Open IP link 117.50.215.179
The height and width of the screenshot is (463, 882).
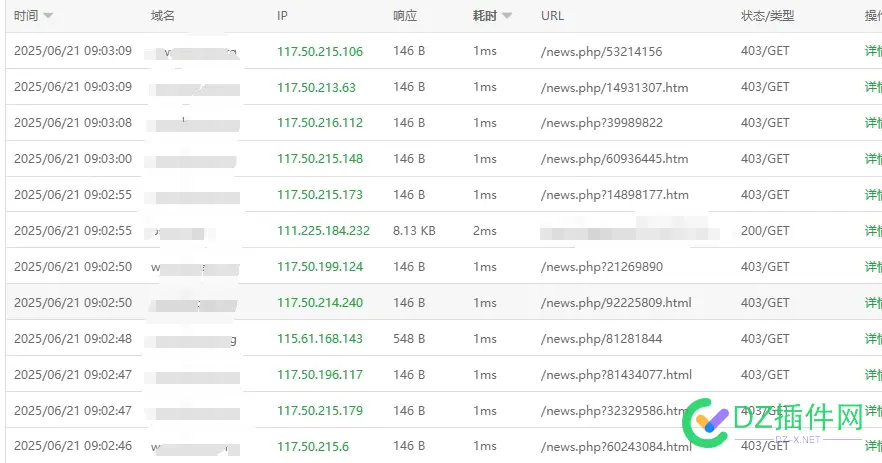pos(320,411)
